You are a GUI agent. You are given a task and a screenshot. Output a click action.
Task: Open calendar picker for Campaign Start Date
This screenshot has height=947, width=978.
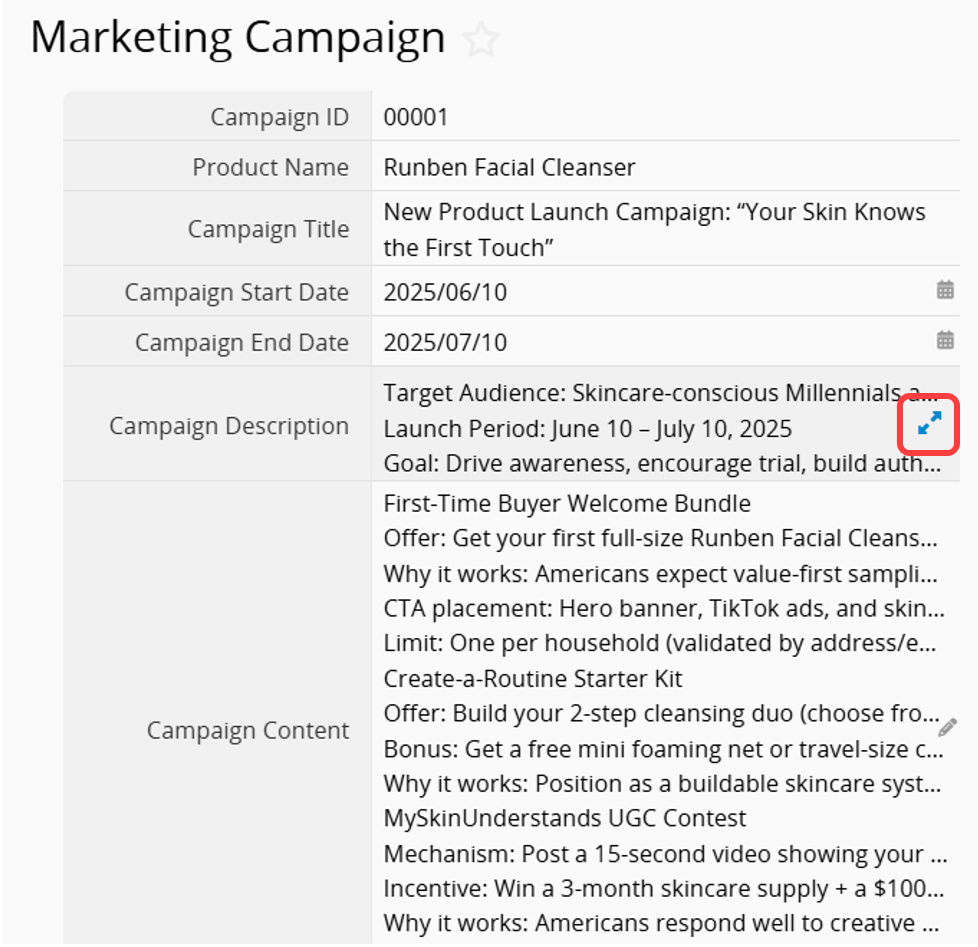point(945,290)
